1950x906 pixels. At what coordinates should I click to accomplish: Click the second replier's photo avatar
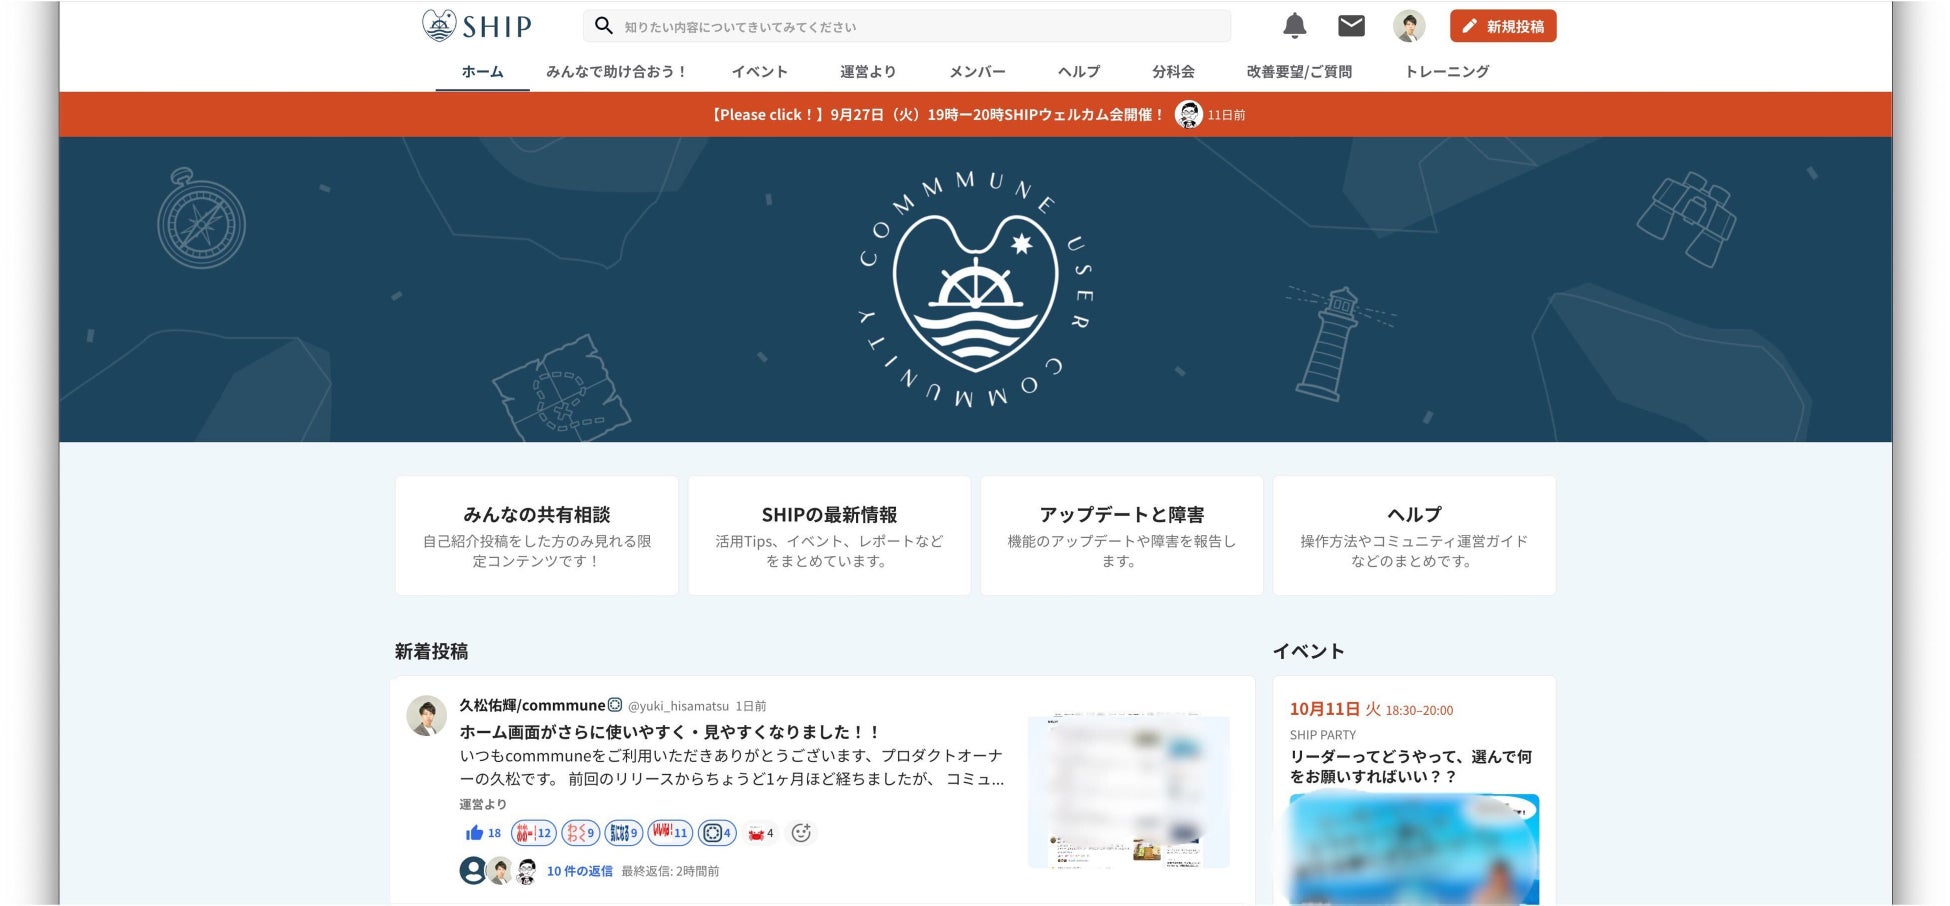click(x=499, y=871)
